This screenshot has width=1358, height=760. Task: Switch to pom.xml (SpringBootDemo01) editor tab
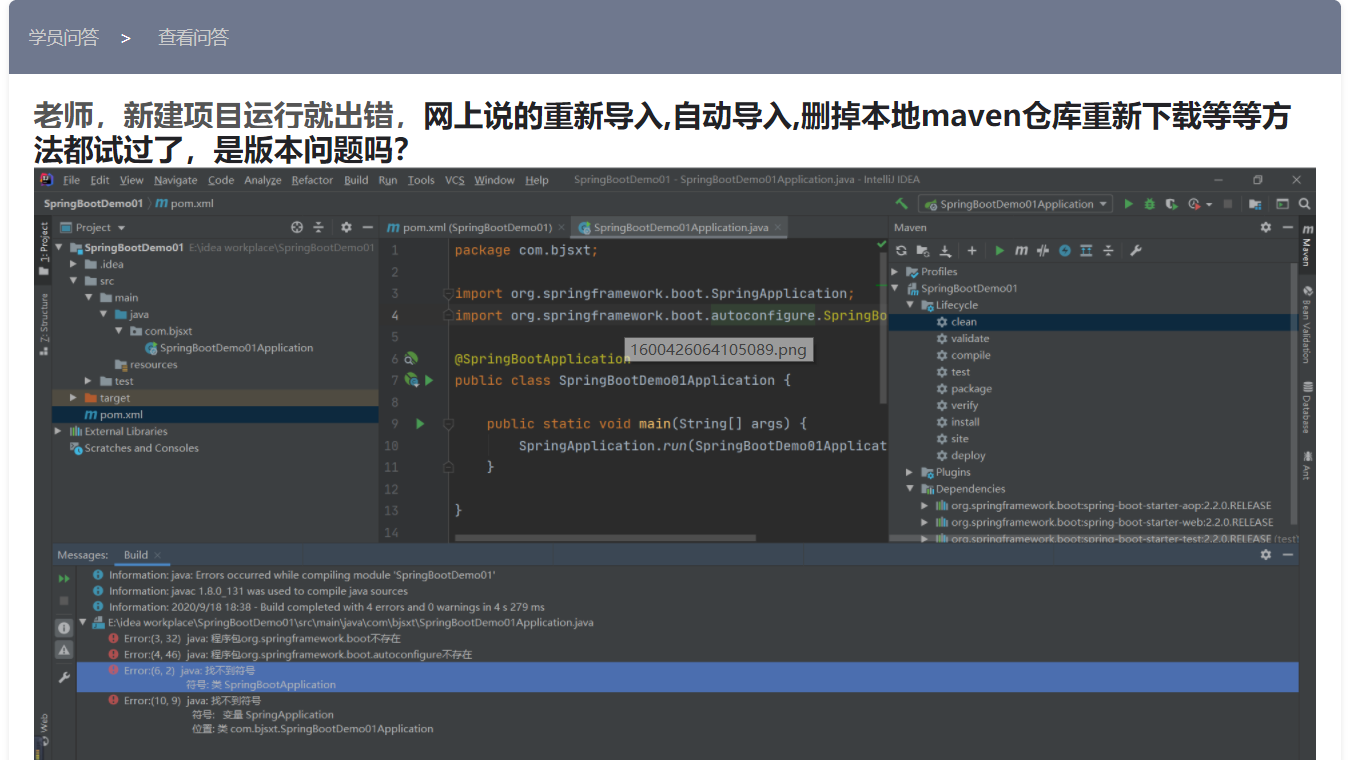point(476,227)
